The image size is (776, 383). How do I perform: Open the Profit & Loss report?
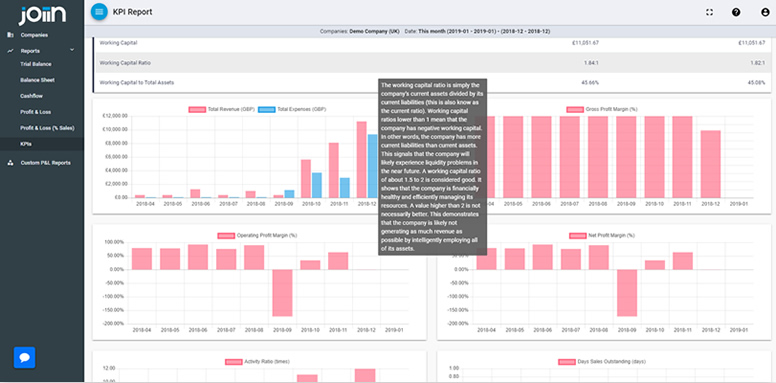[x=36, y=112]
